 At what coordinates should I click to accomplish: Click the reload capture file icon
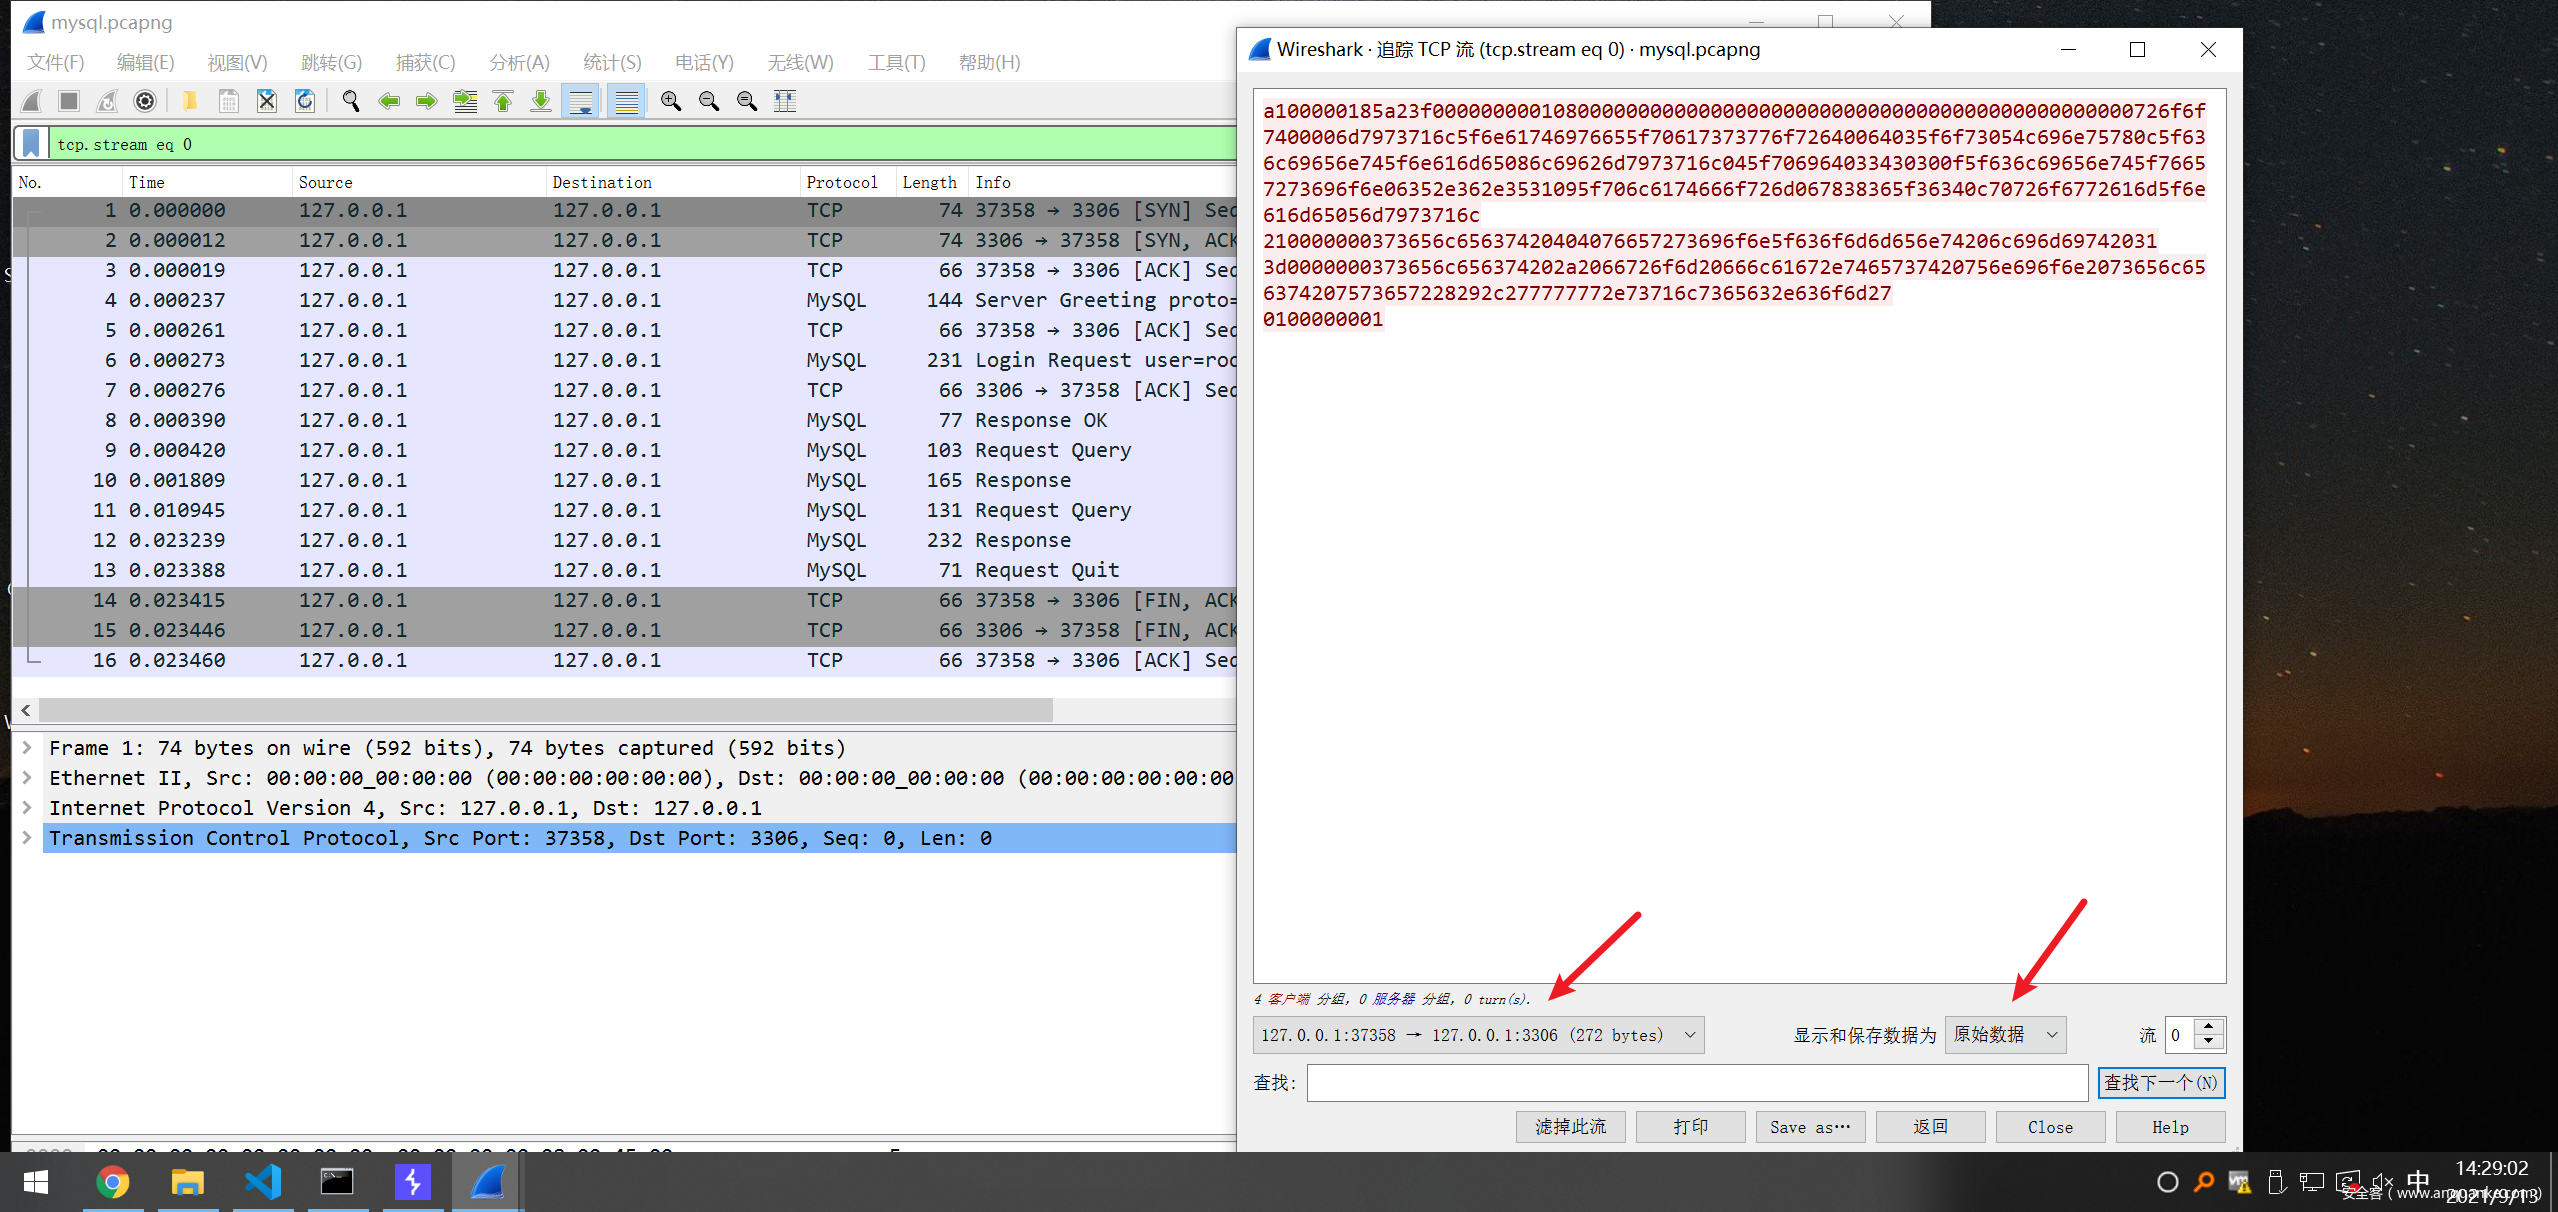coord(305,101)
